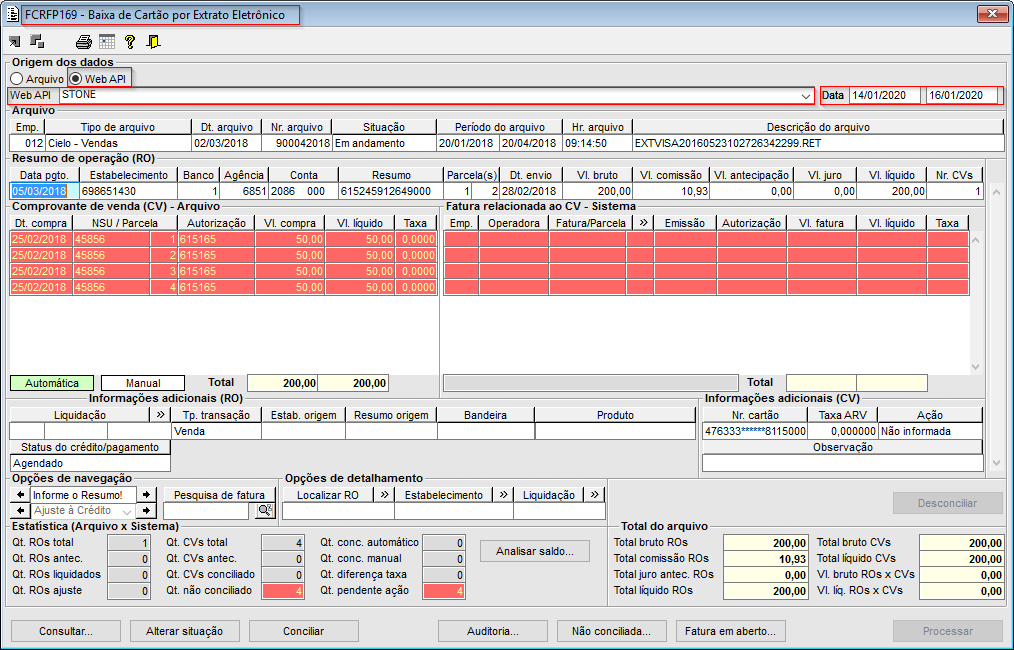This screenshot has width=1014, height=650.
Task: Open help with the question mark icon
Action: click(x=130, y=42)
